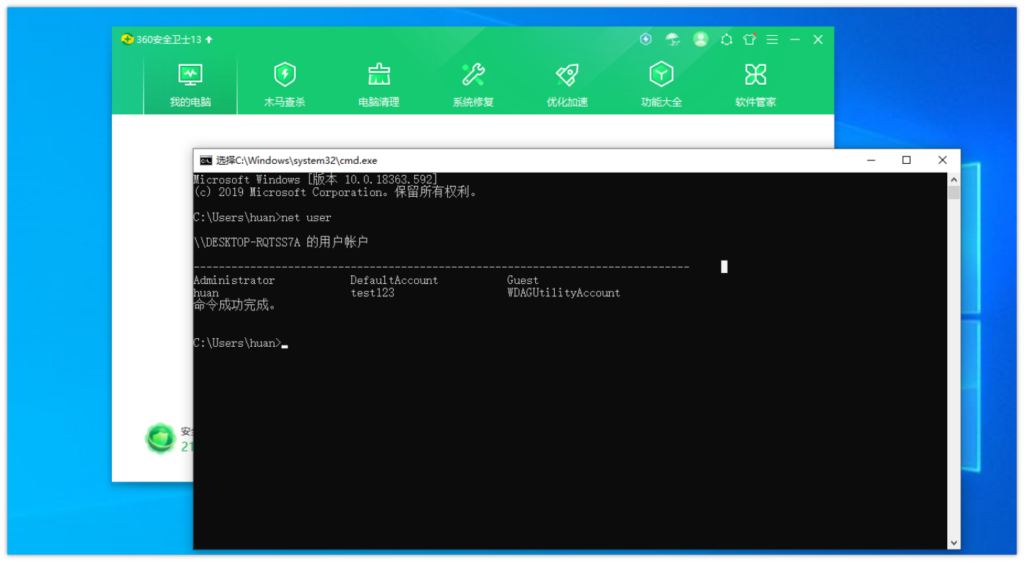Close the cmd.exe console window

[942, 160]
